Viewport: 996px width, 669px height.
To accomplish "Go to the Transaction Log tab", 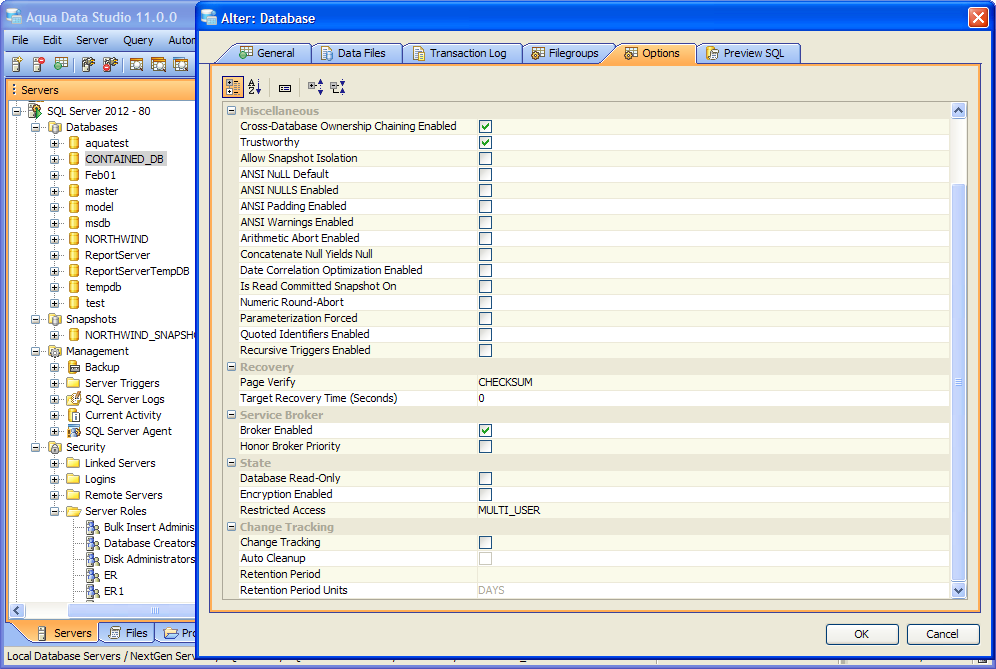I will (x=460, y=53).
